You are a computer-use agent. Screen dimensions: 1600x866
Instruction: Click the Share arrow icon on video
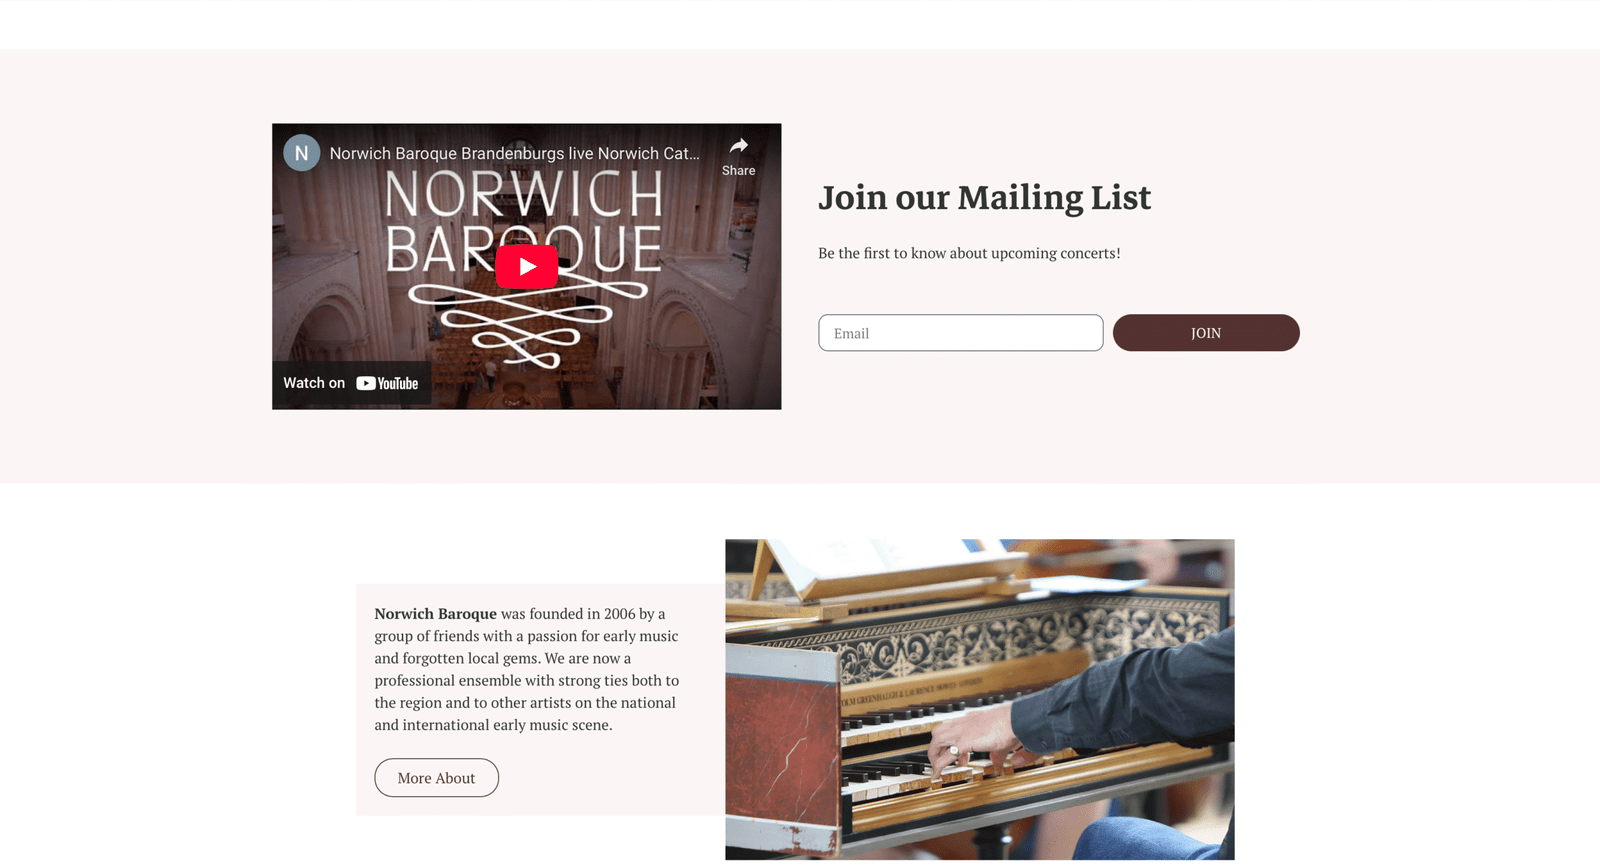point(739,145)
